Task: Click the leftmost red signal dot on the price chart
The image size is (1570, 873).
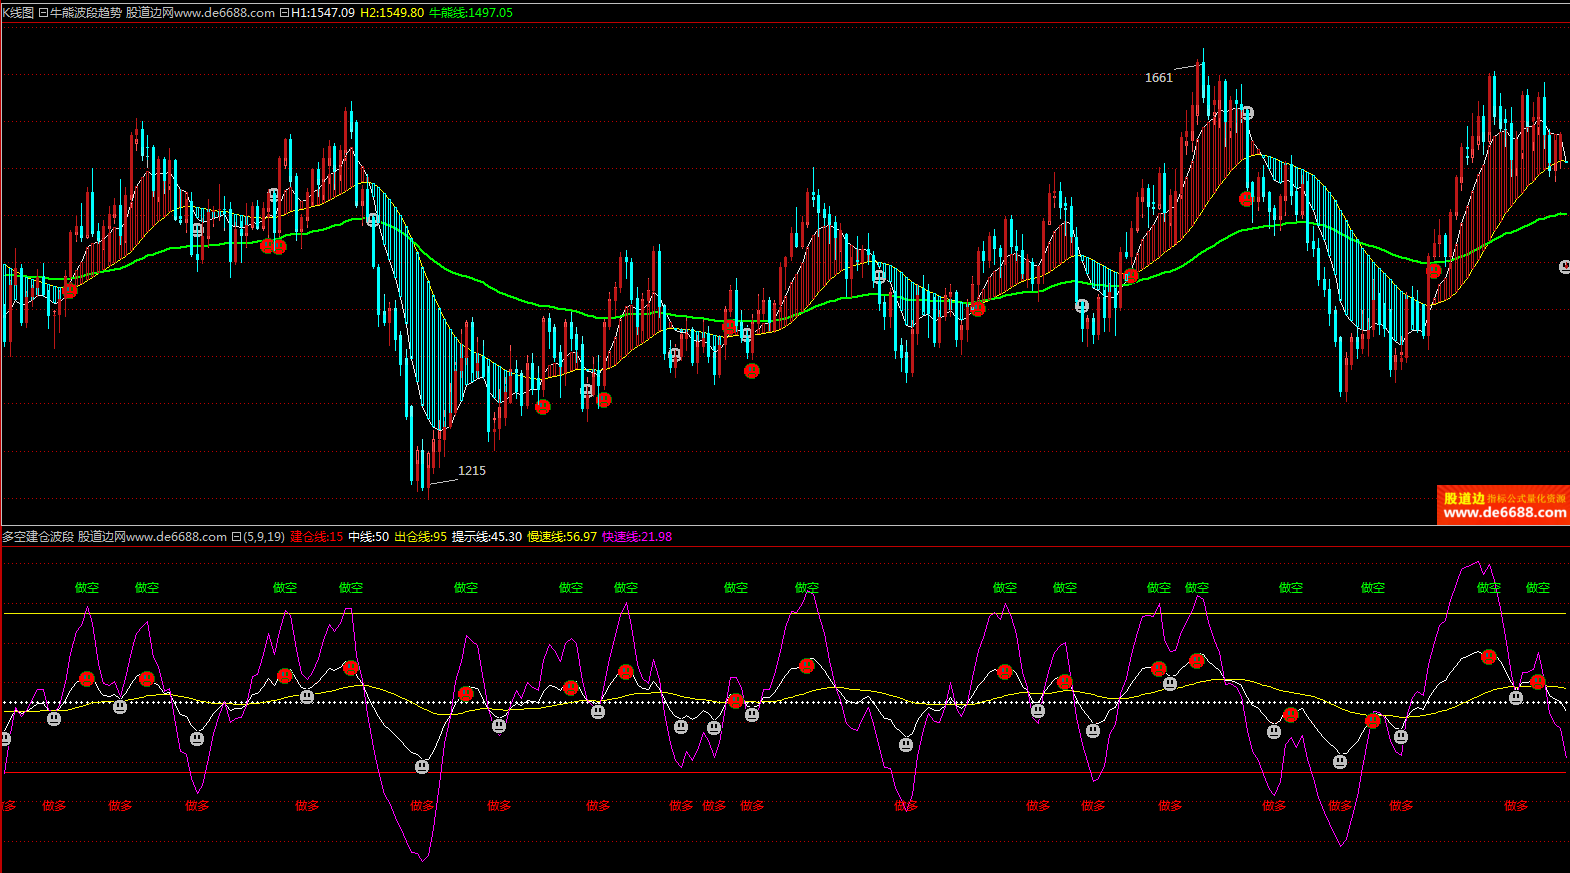Action: [70, 290]
